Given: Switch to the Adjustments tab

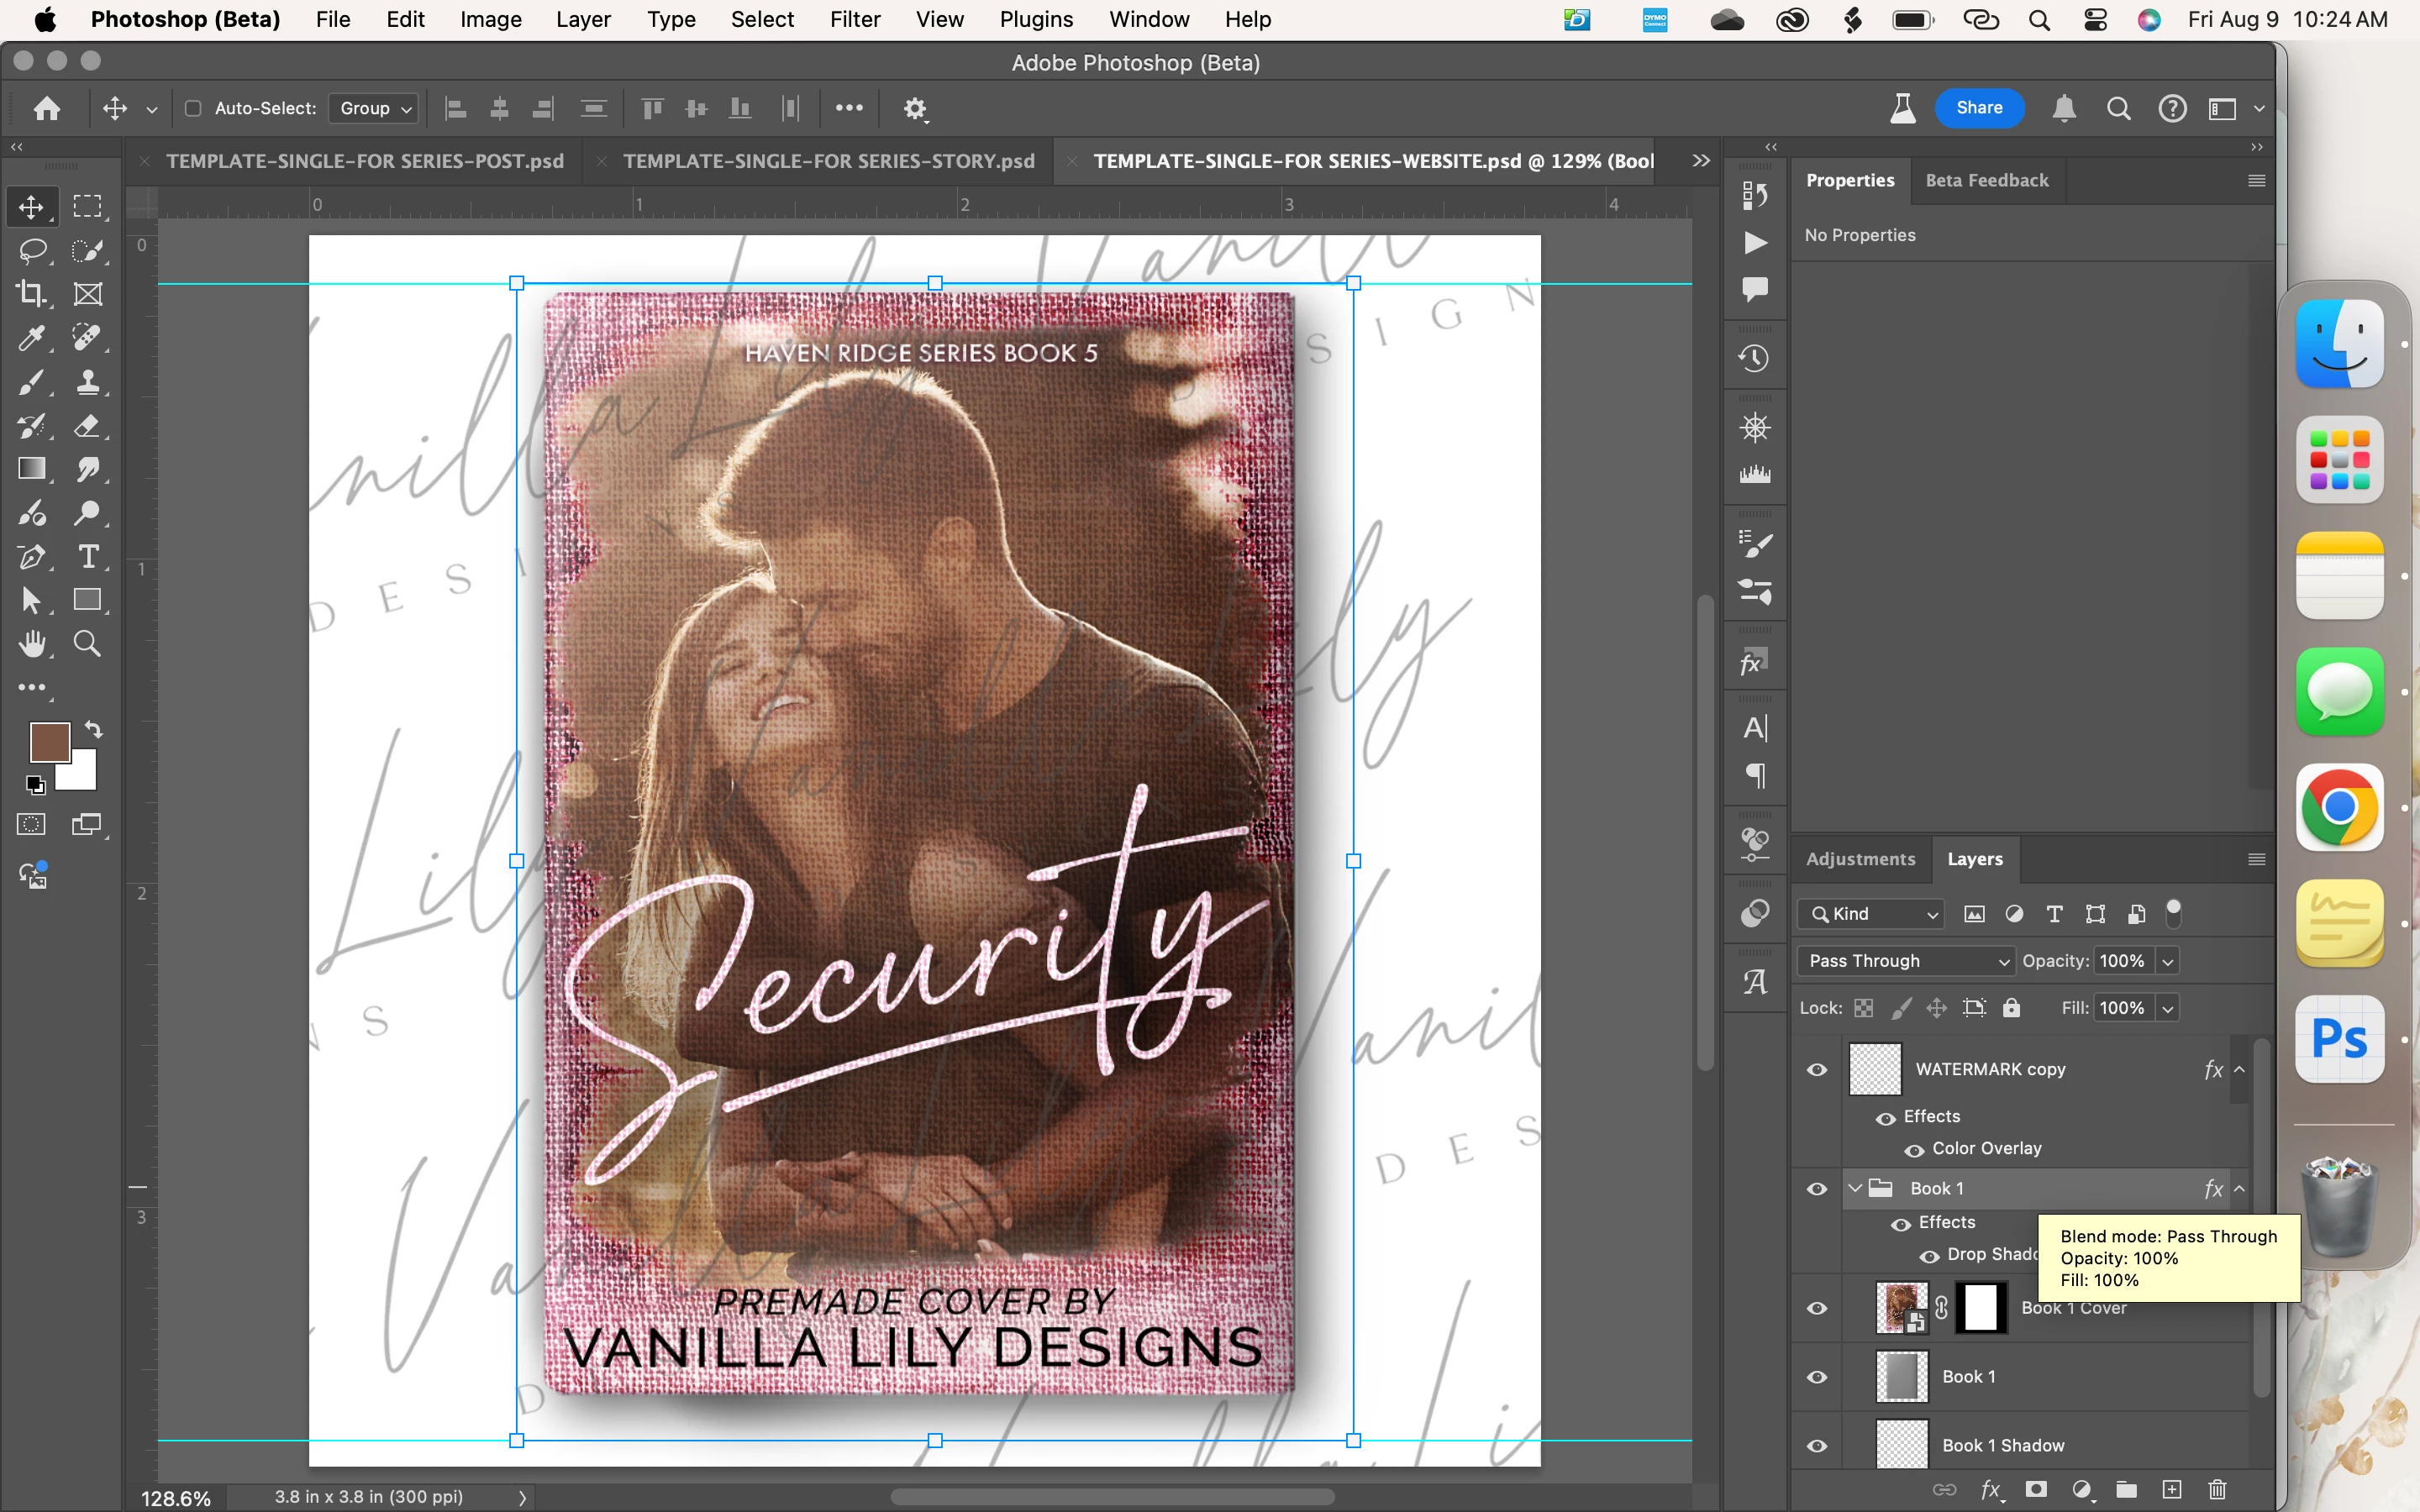Looking at the screenshot, I should (1860, 859).
